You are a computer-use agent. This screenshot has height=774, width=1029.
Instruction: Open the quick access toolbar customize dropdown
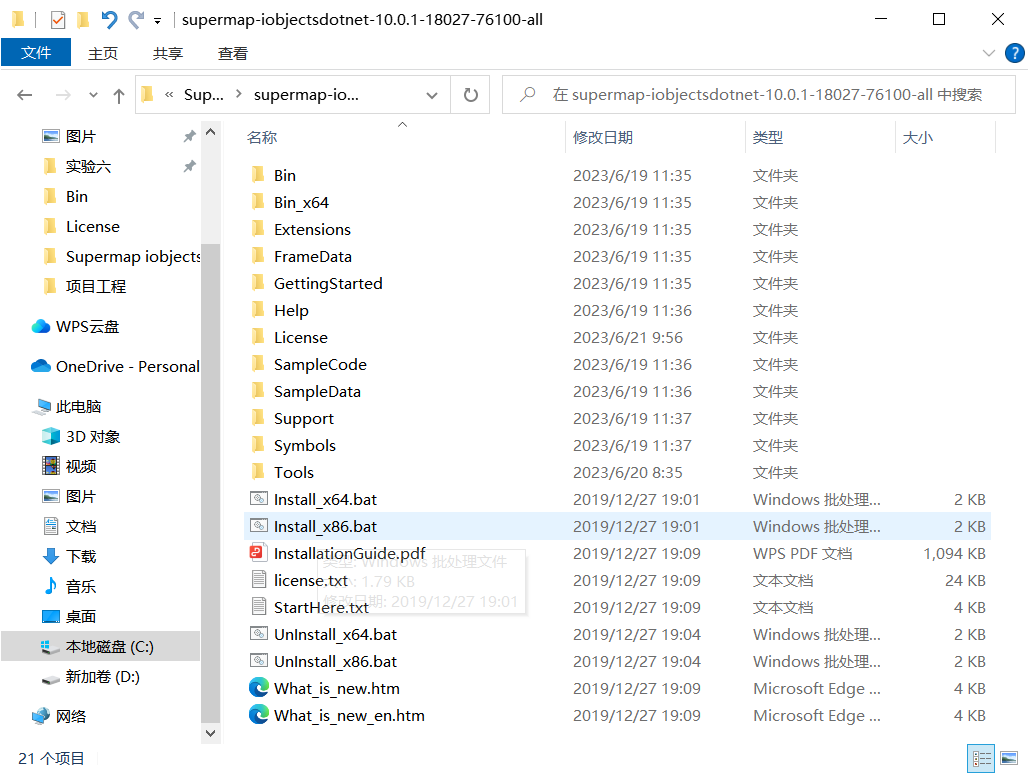click(158, 21)
